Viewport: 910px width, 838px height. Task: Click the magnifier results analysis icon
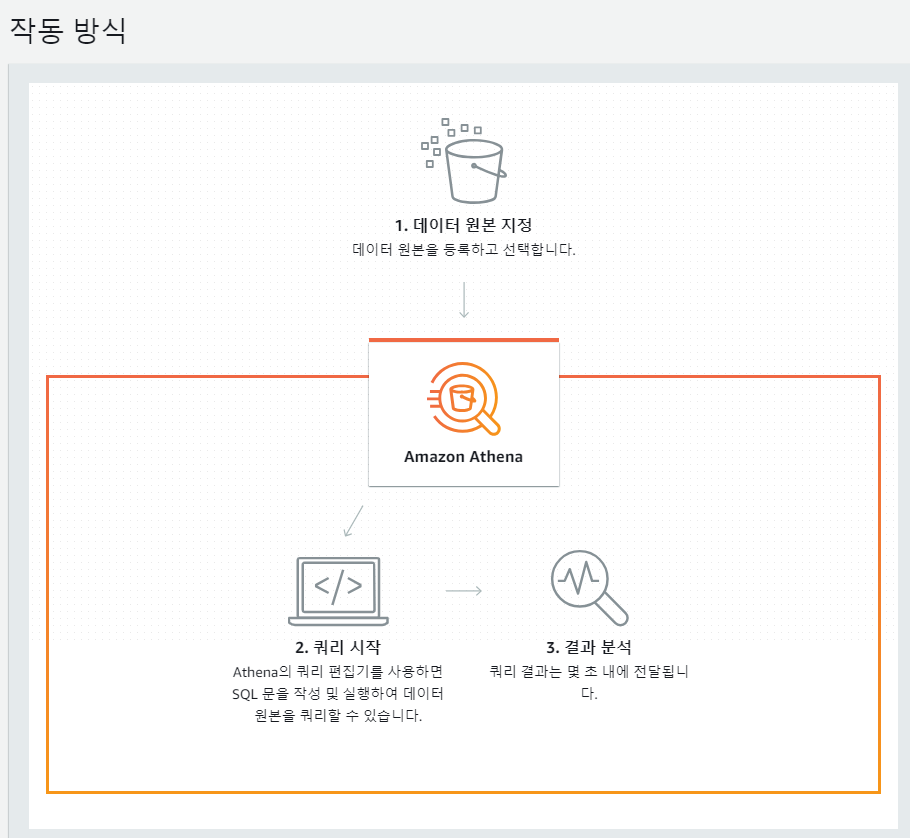point(589,588)
